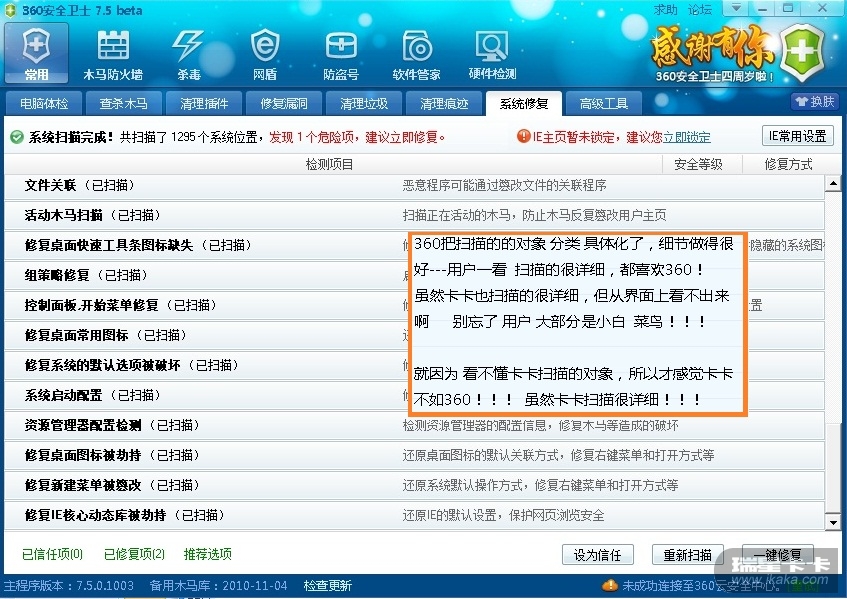This screenshot has width=847, height=599.
Task: Open 木马防火墙 firewall module
Action: coord(113,55)
